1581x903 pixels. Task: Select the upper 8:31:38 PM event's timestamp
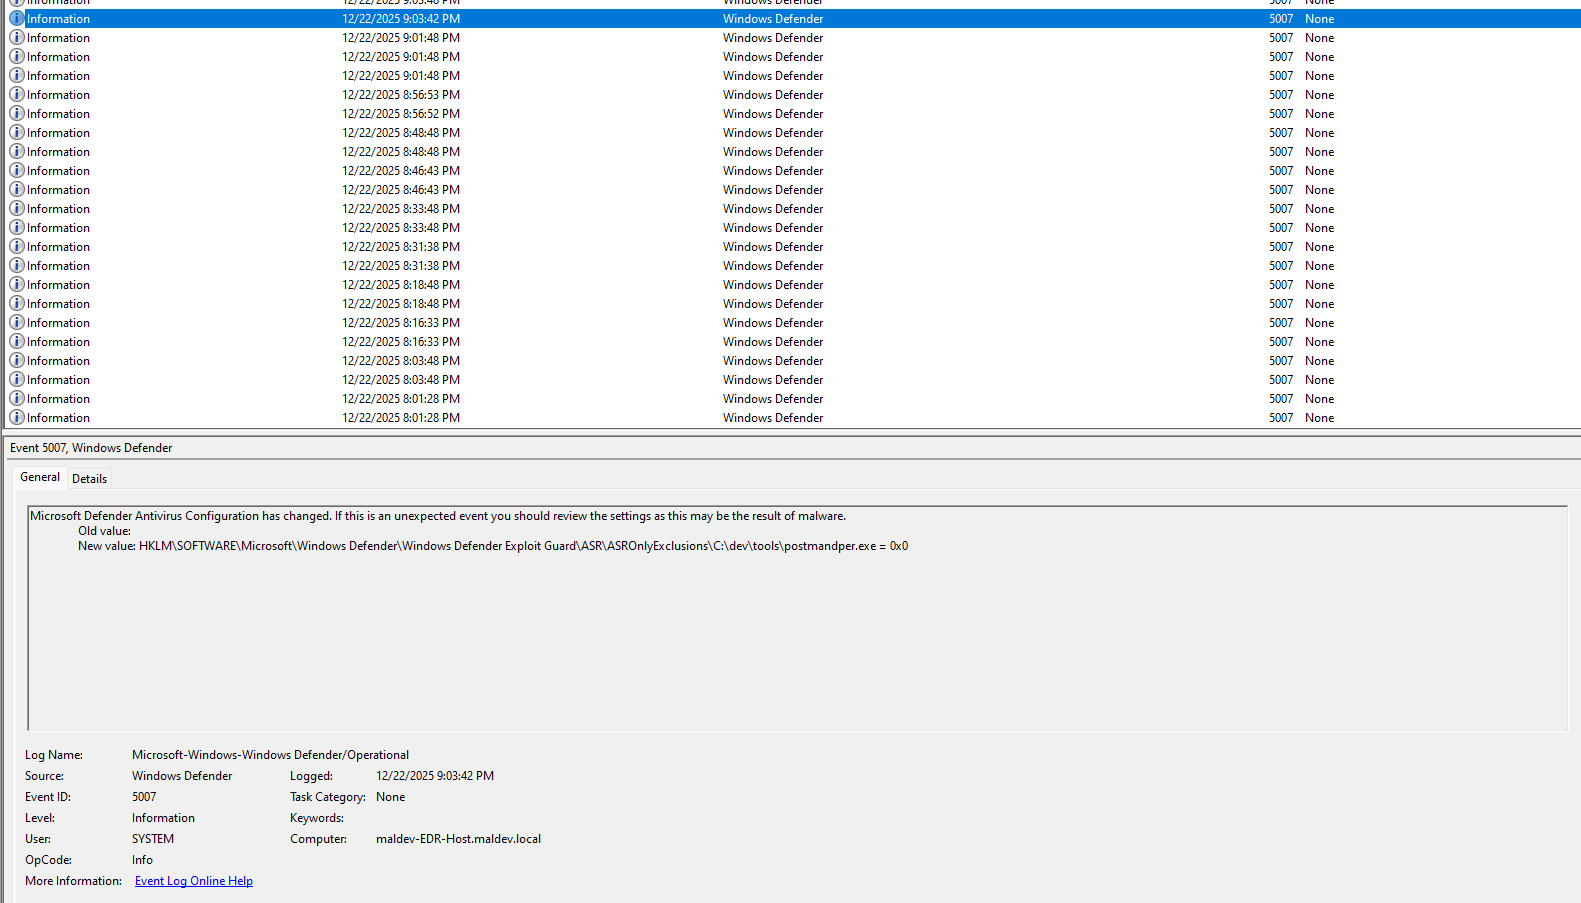click(401, 247)
